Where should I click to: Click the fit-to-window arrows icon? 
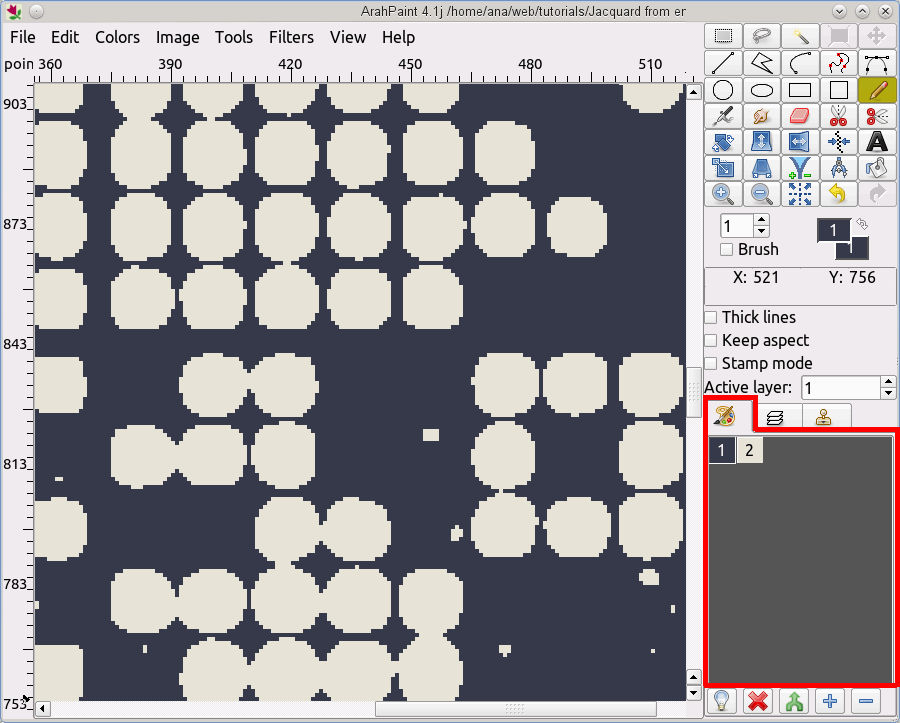800,195
